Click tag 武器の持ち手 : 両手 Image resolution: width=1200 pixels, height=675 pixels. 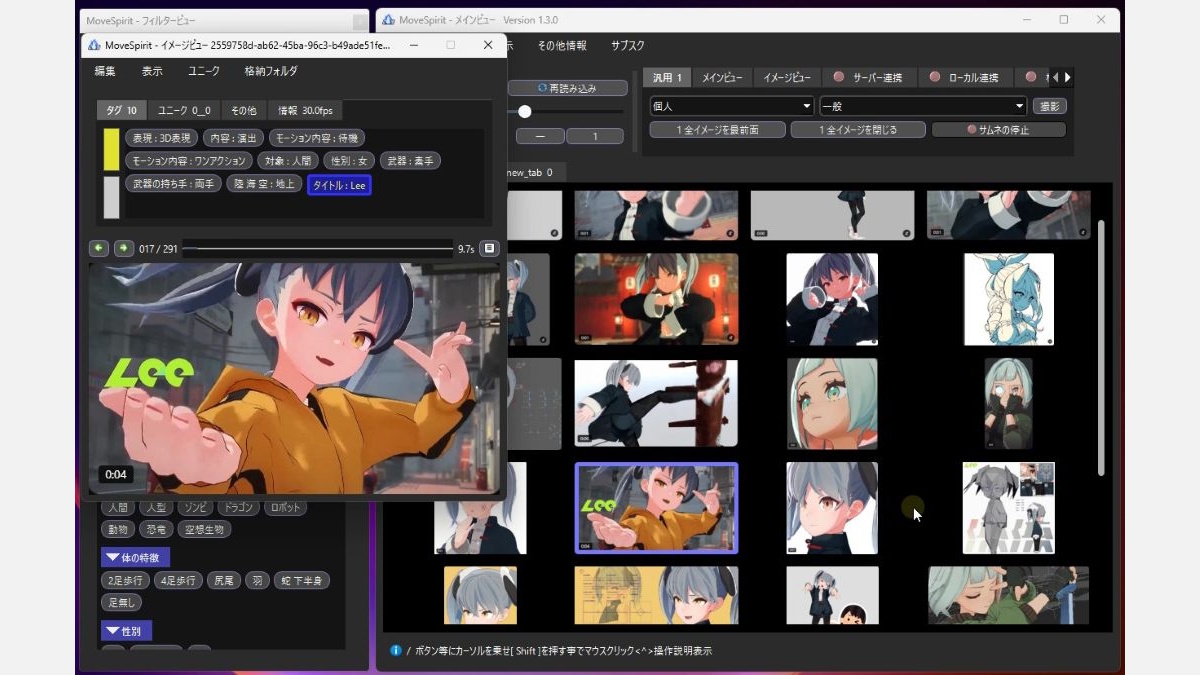(x=173, y=184)
